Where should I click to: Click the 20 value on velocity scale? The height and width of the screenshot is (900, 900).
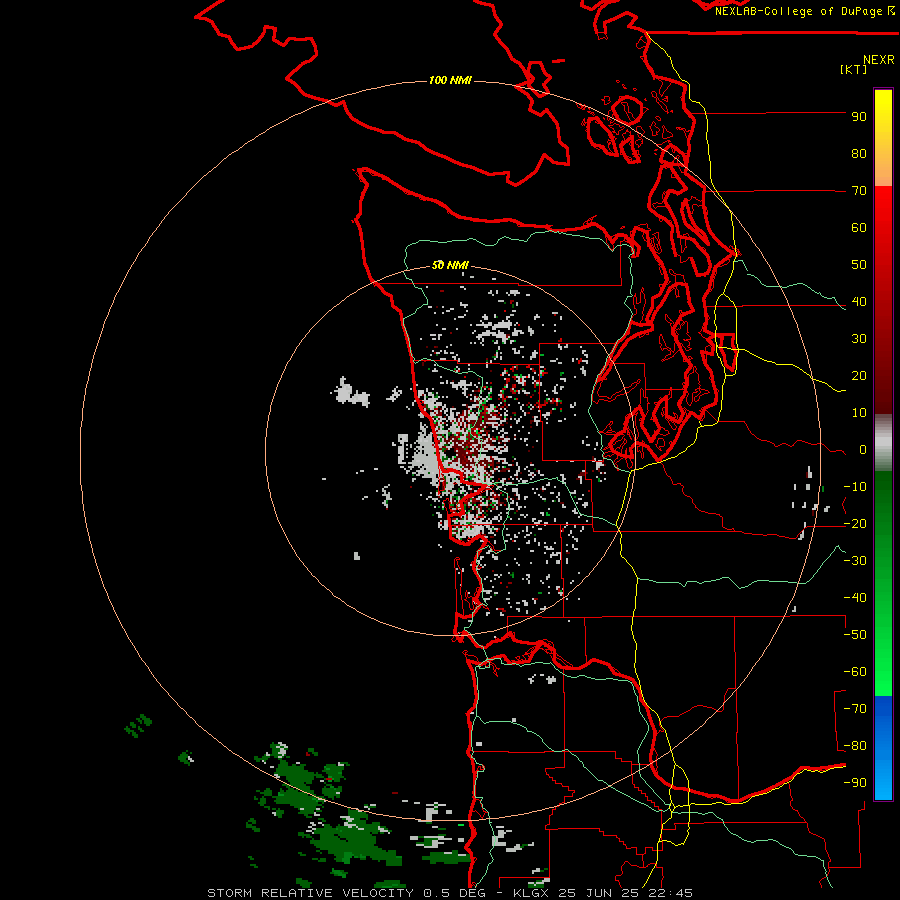click(859, 376)
